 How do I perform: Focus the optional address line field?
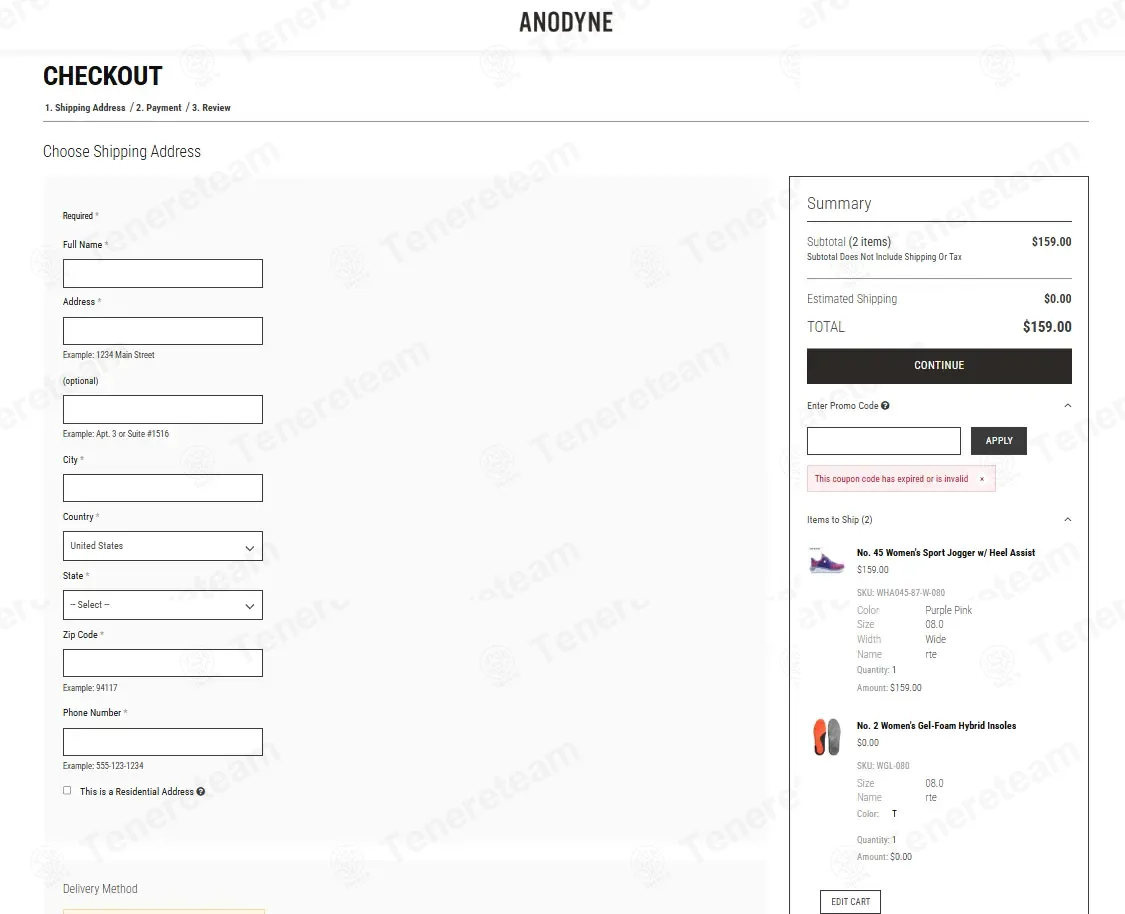[163, 410]
